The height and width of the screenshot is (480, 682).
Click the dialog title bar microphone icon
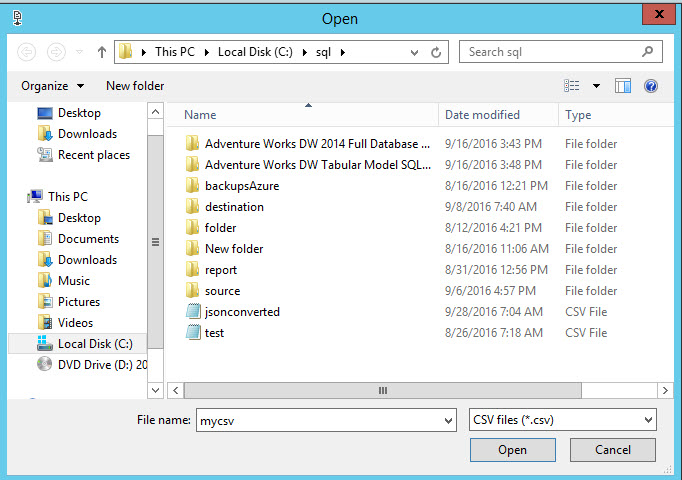[x=17, y=18]
